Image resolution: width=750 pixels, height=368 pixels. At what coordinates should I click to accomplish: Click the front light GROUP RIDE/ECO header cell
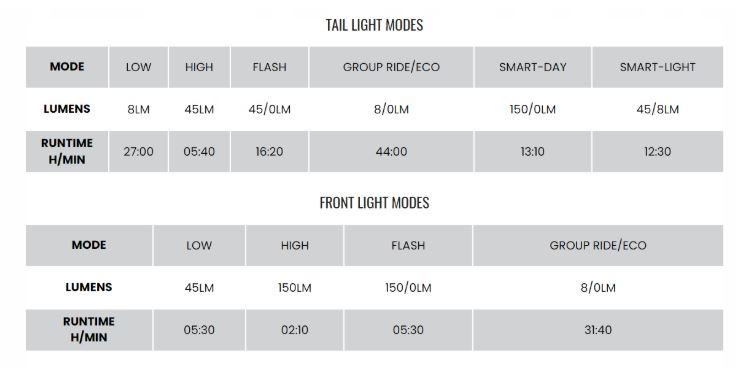598,245
